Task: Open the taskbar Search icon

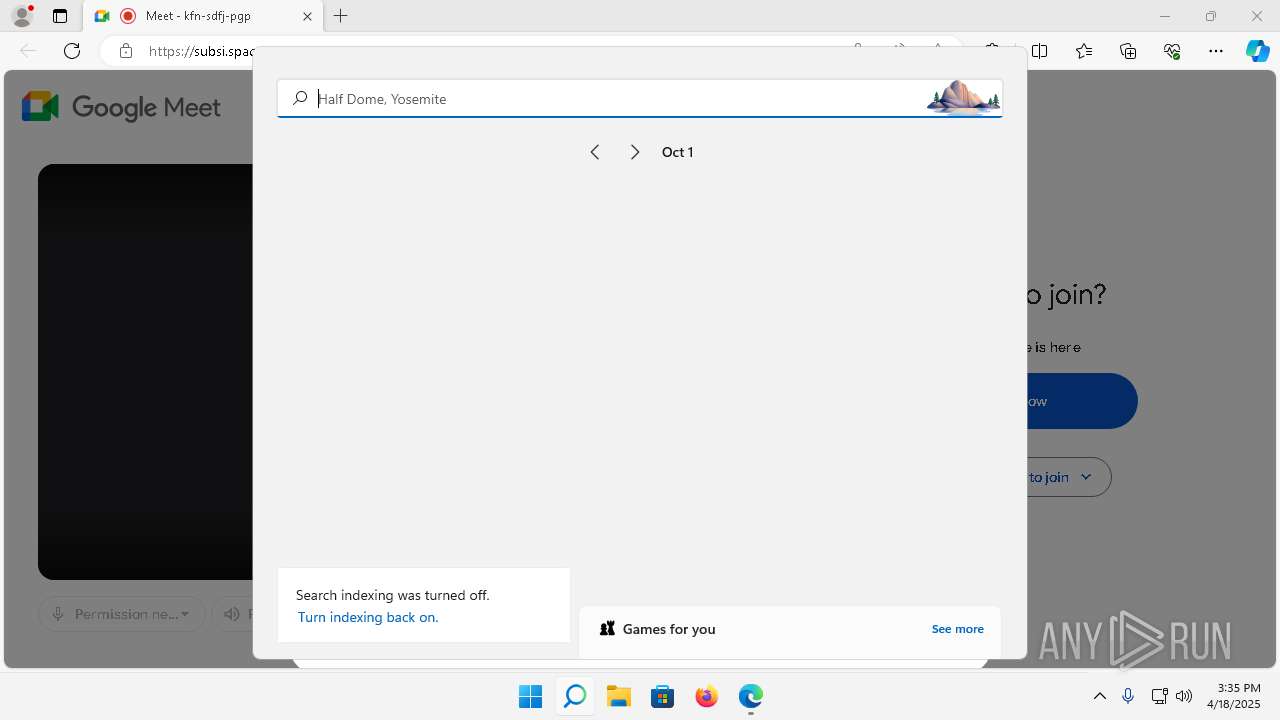Action: click(574, 696)
